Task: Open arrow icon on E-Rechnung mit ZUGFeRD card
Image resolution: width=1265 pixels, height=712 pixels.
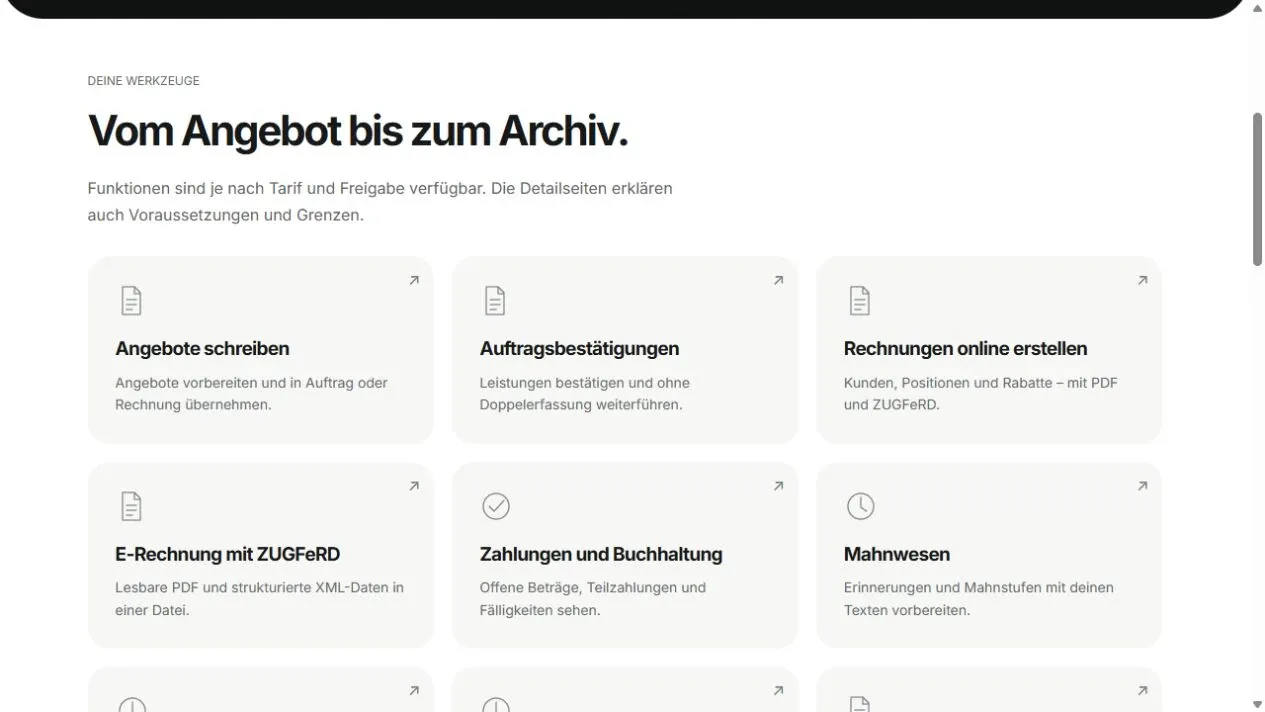Action: [x=414, y=486]
